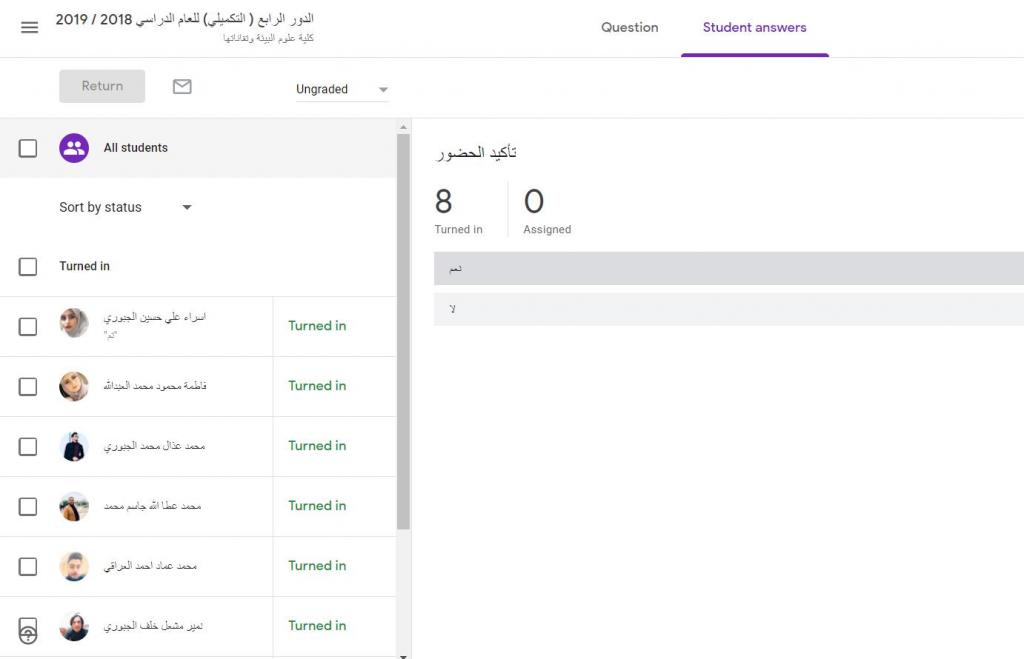Open the hamburger main menu
The height and width of the screenshot is (659, 1024).
click(x=29, y=28)
